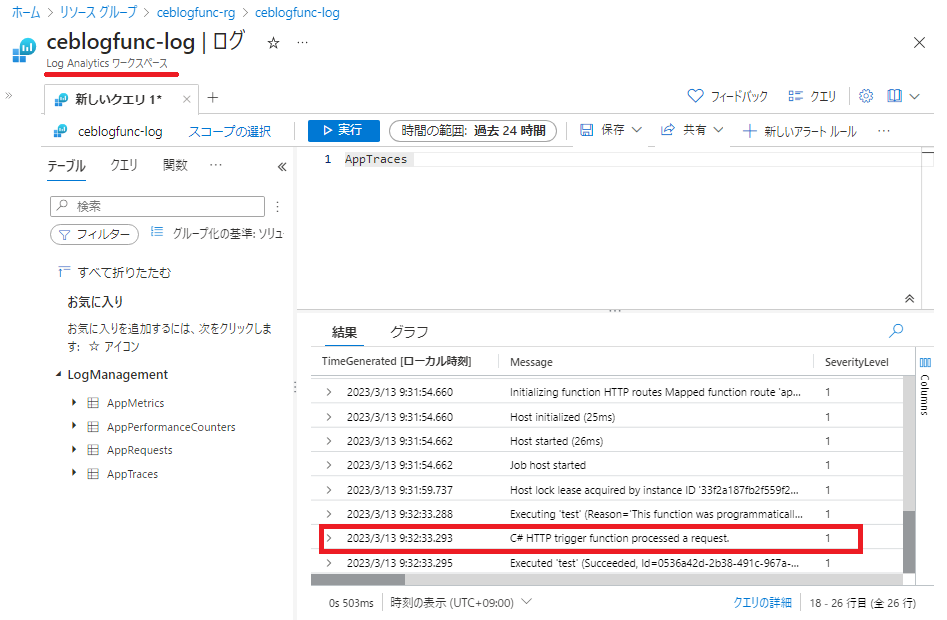Expand the dropdown next to the book icon
Viewport: 947px width, 620px height.
[x=914, y=97]
